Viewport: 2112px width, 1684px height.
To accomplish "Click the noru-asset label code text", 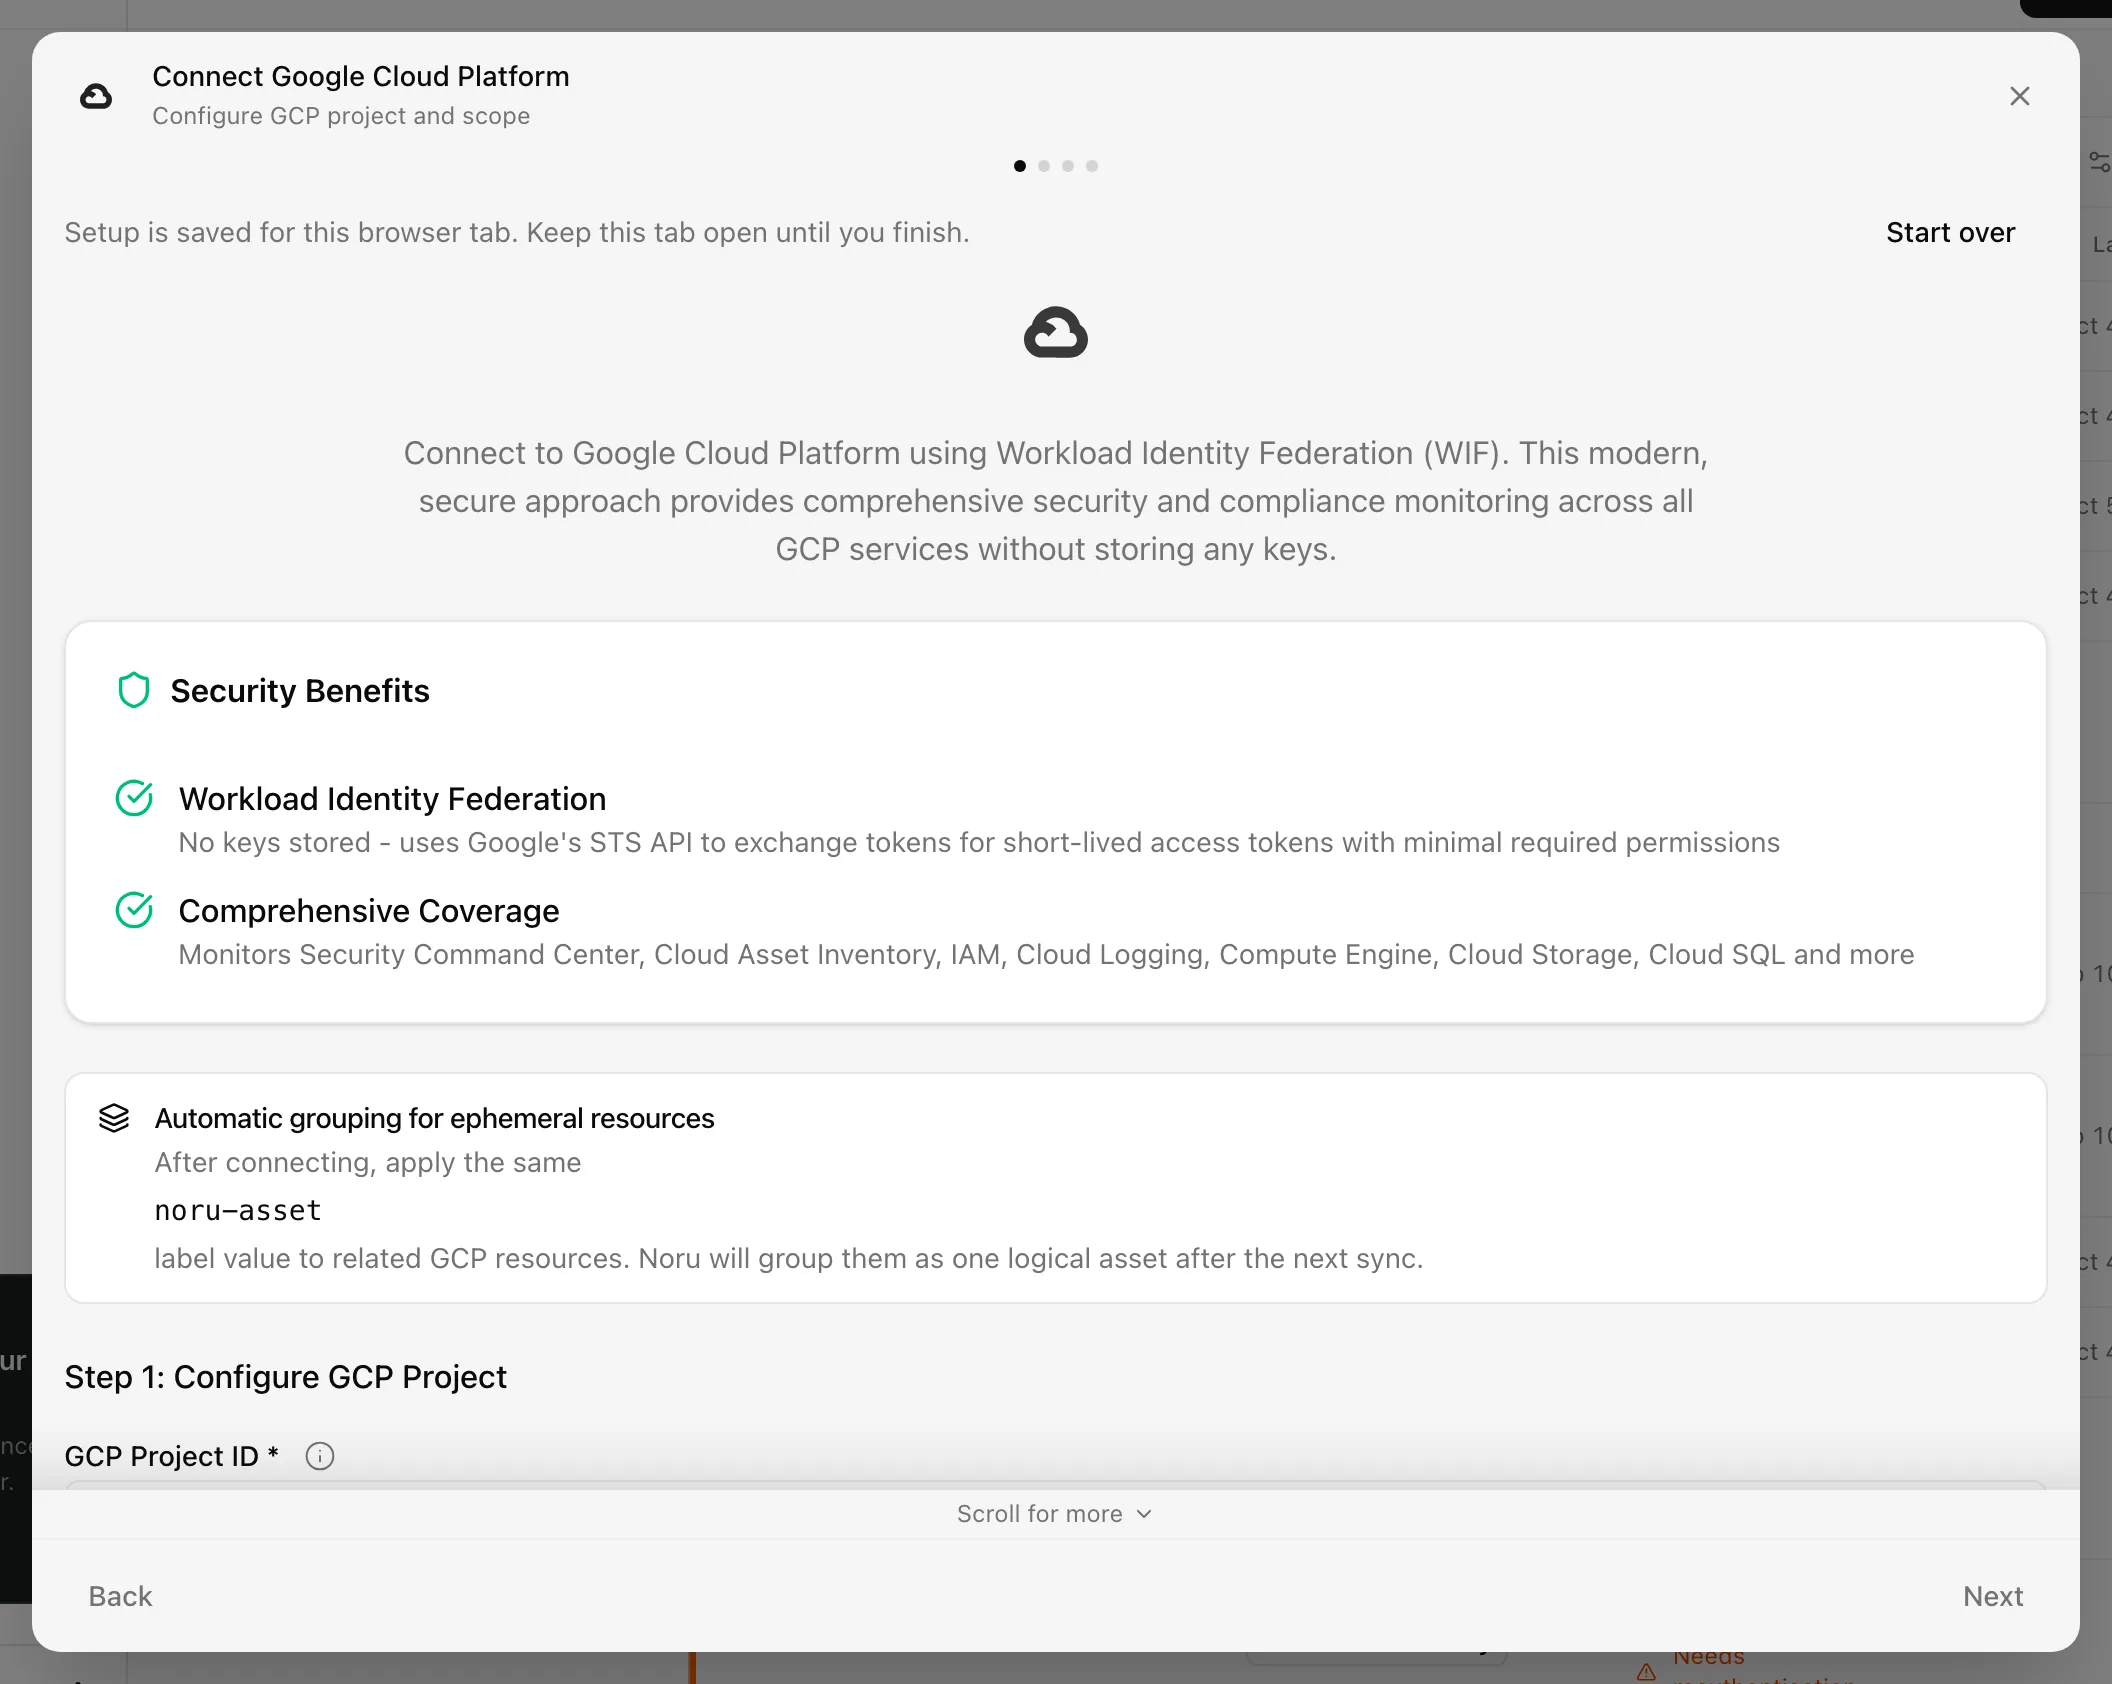I will point(238,1210).
